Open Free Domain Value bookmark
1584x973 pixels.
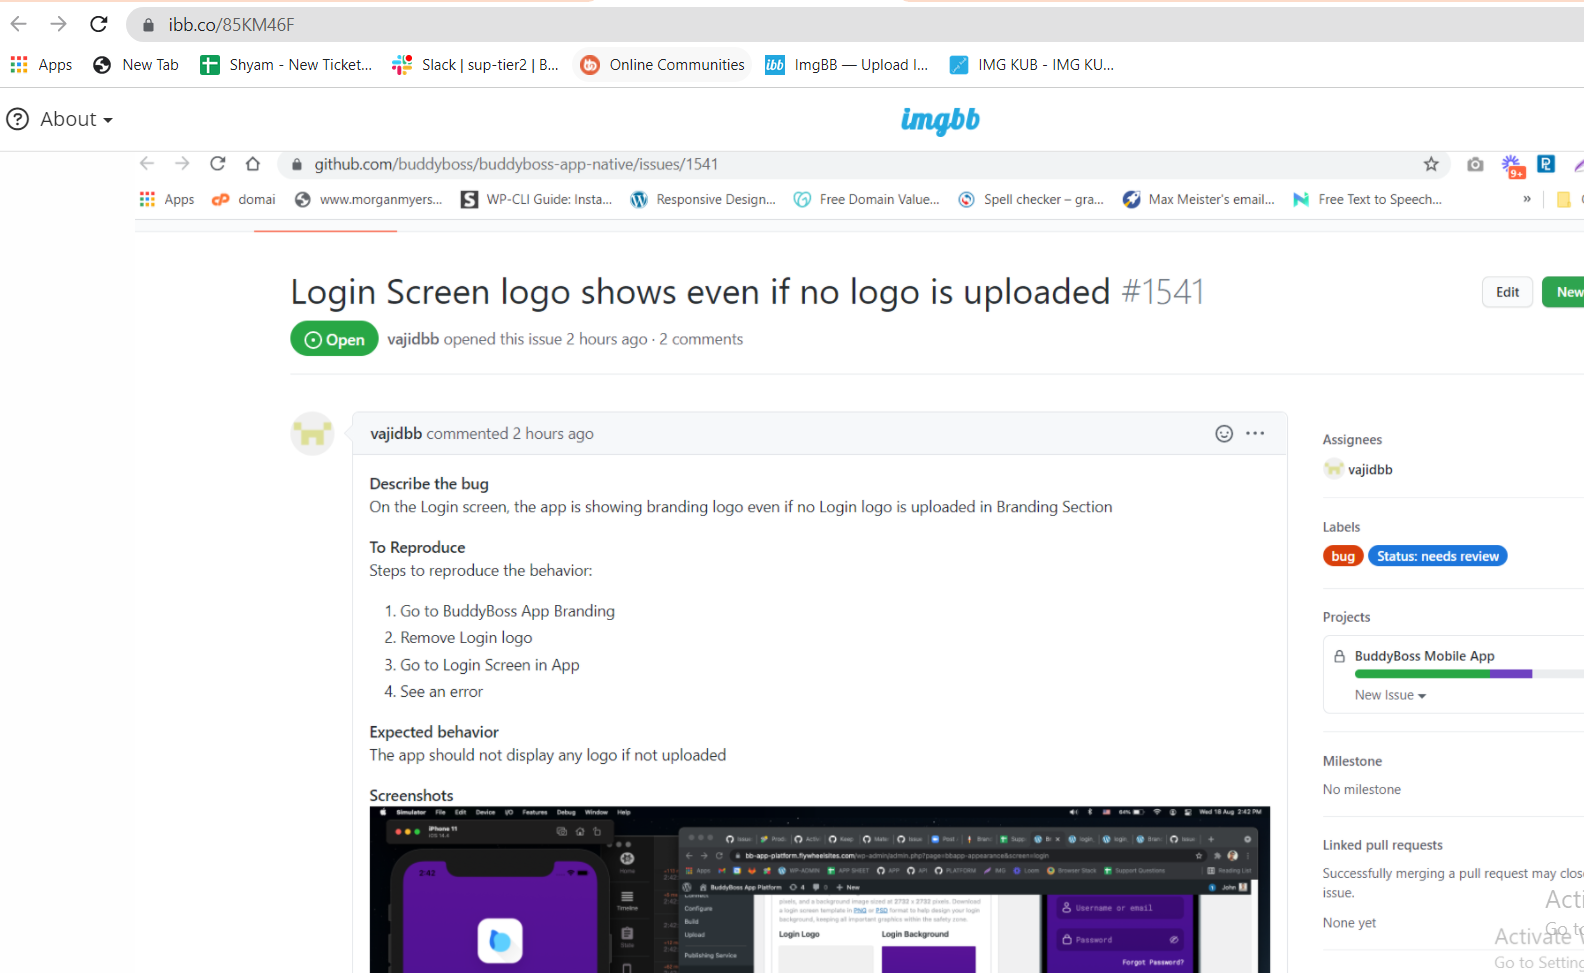(x=867, y=199)
